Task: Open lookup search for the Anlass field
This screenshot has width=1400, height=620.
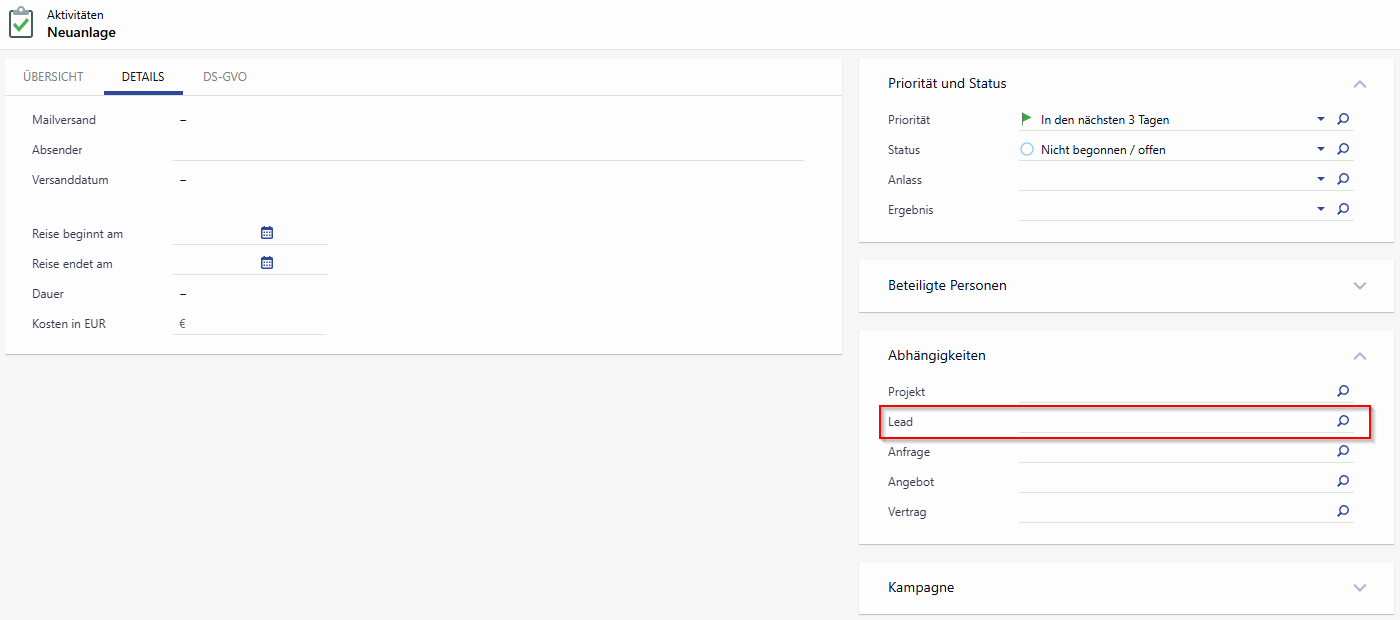Action: coord(1343,179)
